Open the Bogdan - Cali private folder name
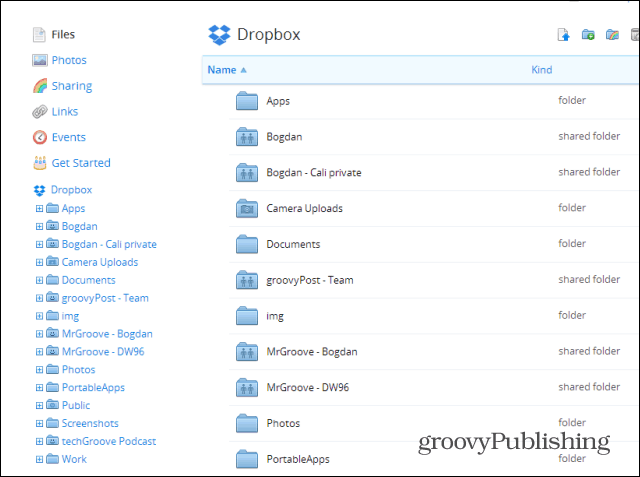The height and width of the screenshot is (477, 640). click(313, 173)
